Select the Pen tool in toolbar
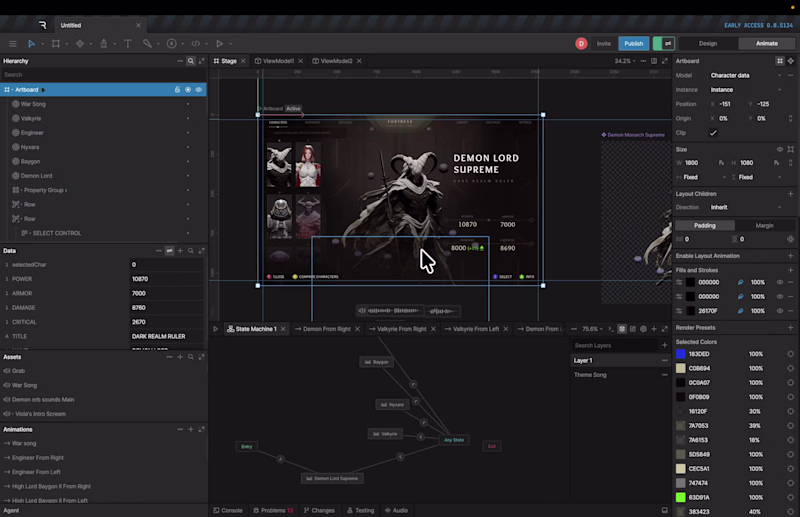The image size is (800, 517). click(x=104, y=43)
